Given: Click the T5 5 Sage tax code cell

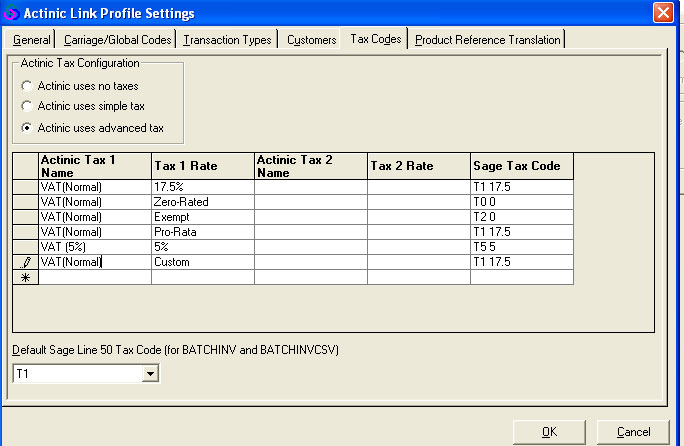Looking at the screenshot, I should point(521,247).
